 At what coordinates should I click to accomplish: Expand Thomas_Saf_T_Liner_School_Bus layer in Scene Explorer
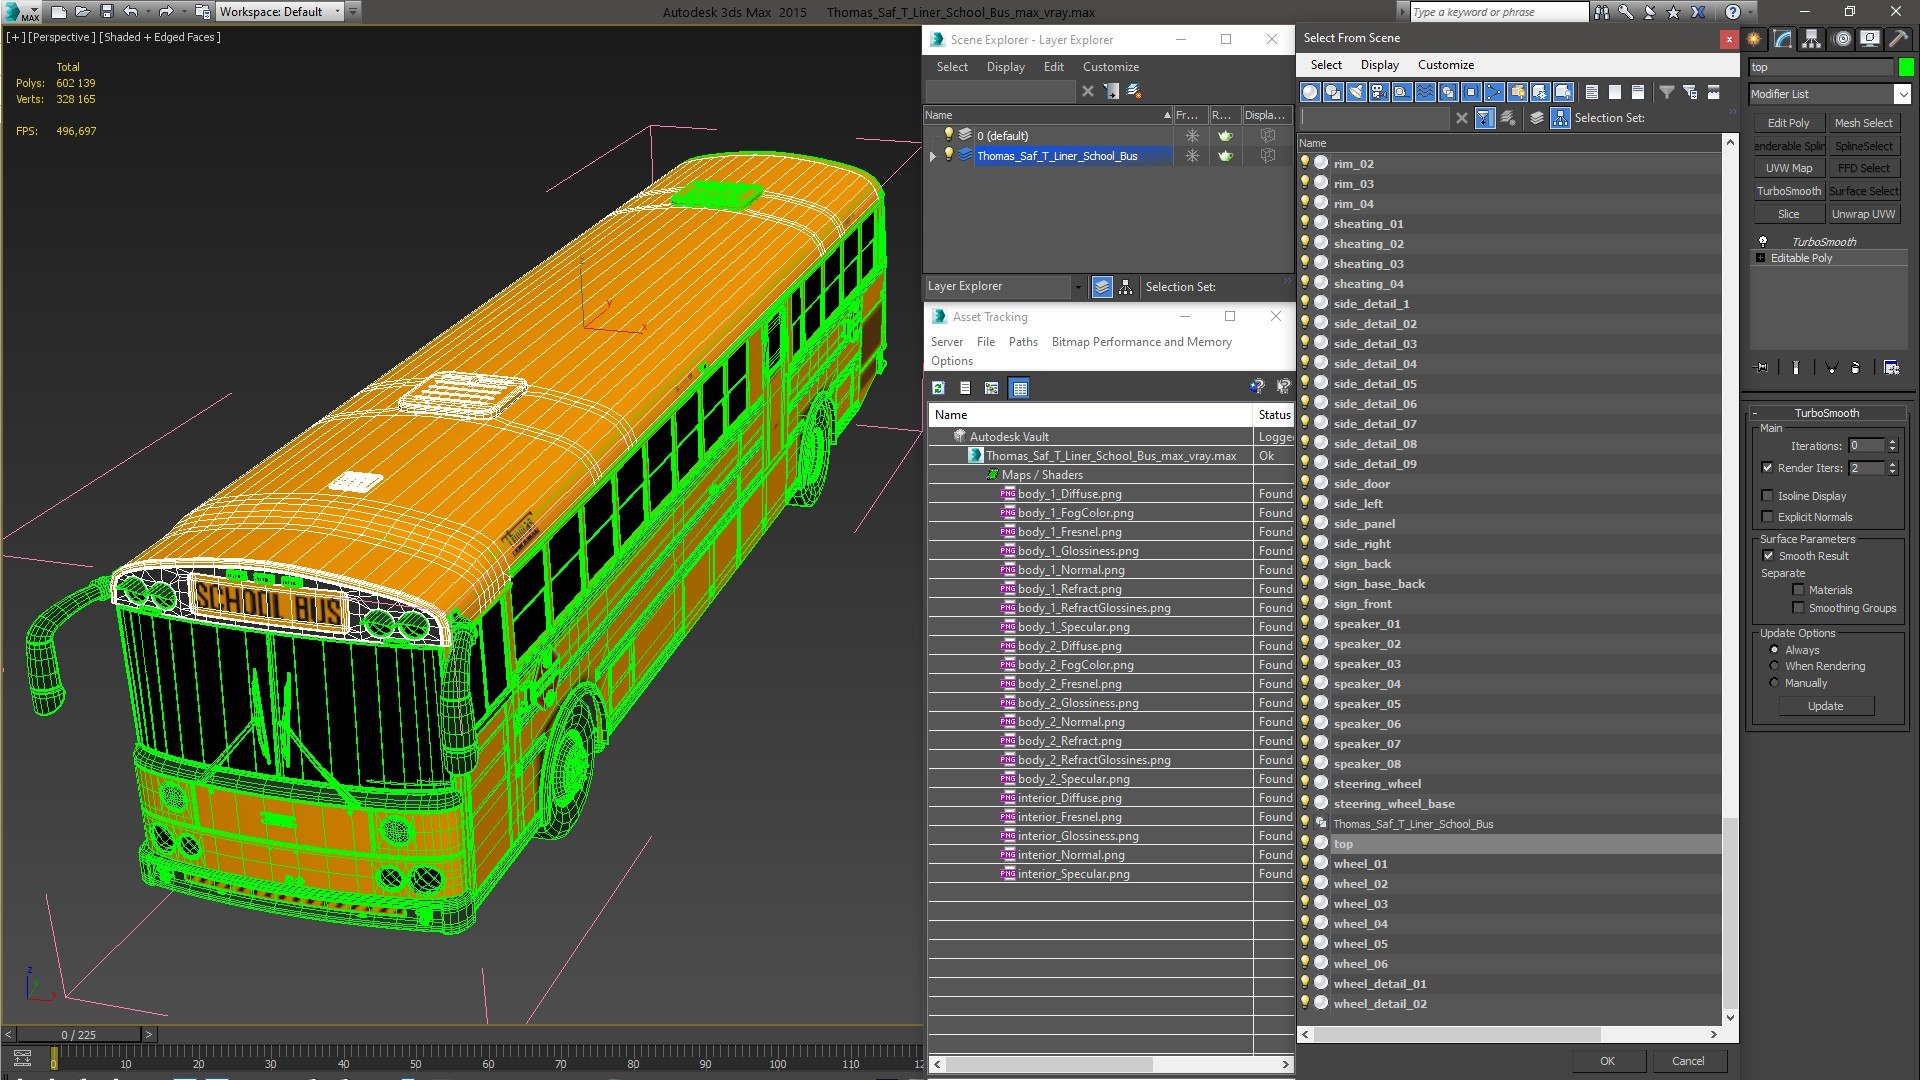[x=933, y=156]
